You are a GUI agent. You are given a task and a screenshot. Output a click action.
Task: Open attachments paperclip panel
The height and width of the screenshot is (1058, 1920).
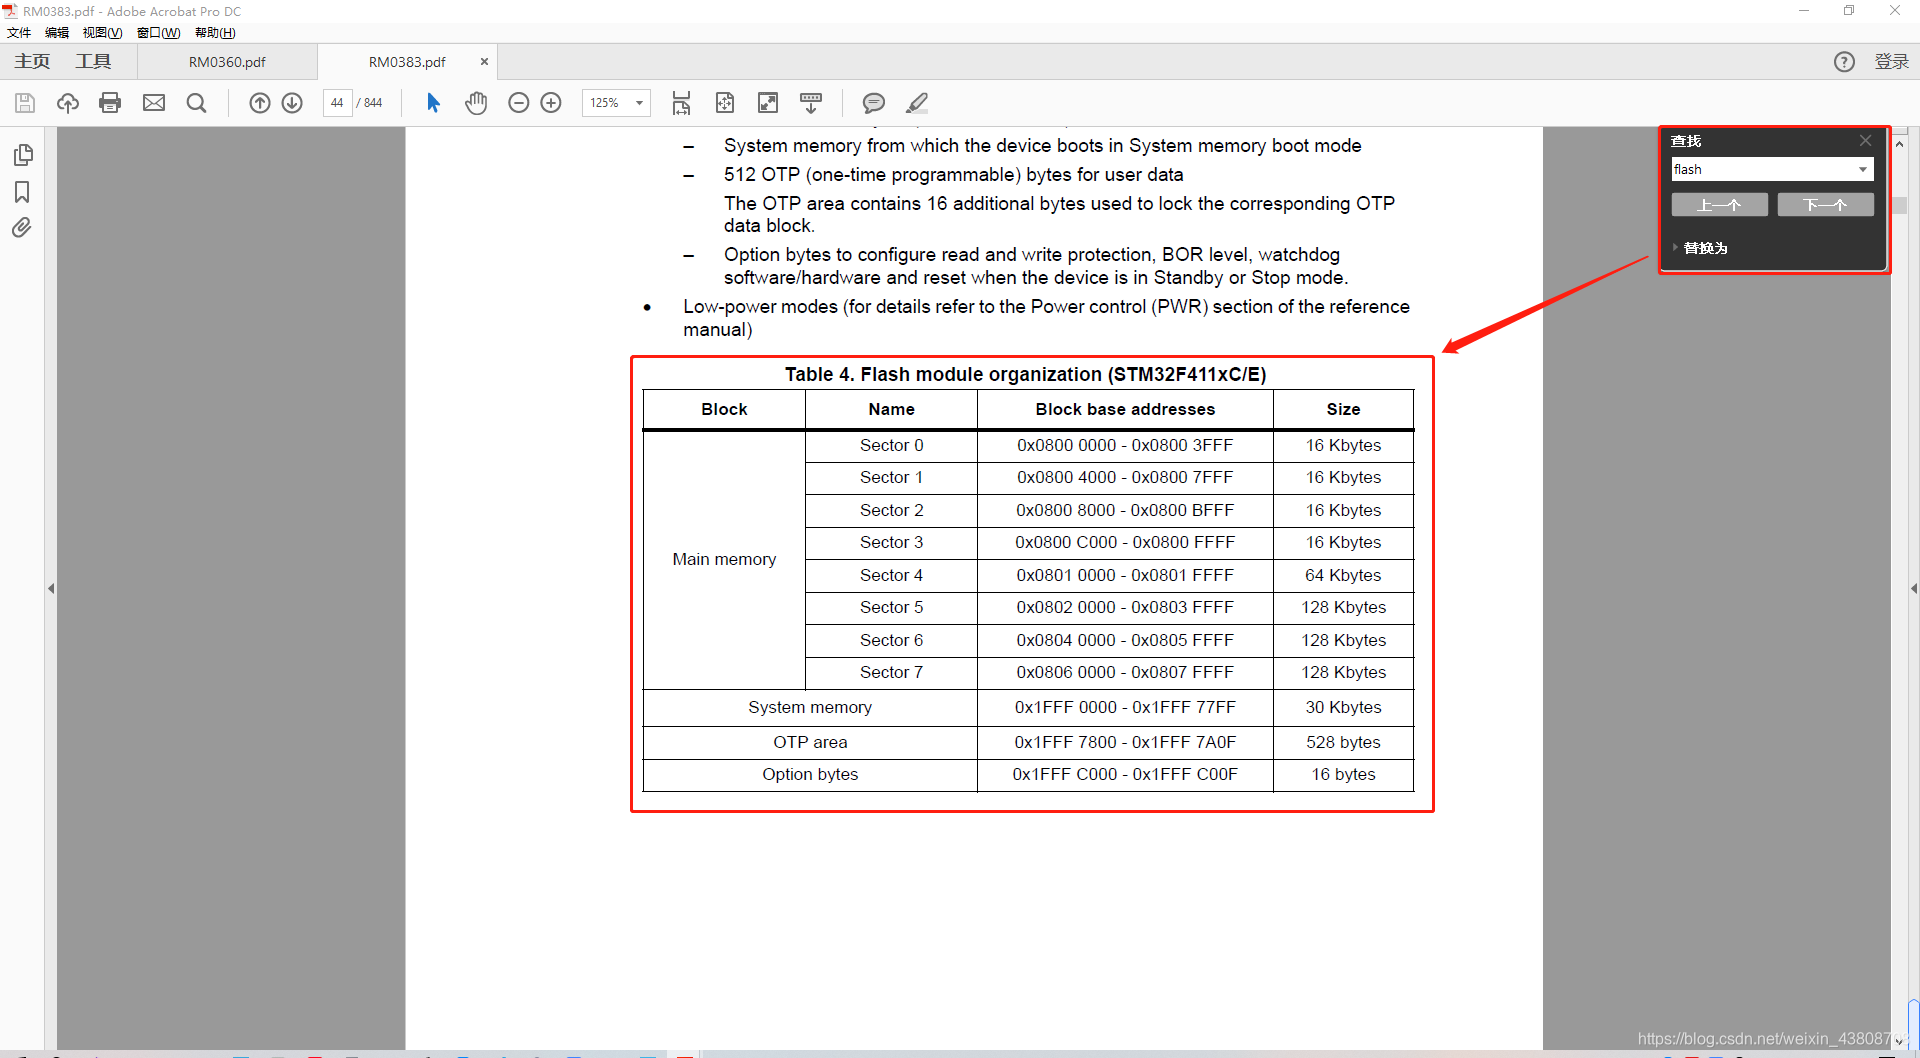tap(22, 228)
